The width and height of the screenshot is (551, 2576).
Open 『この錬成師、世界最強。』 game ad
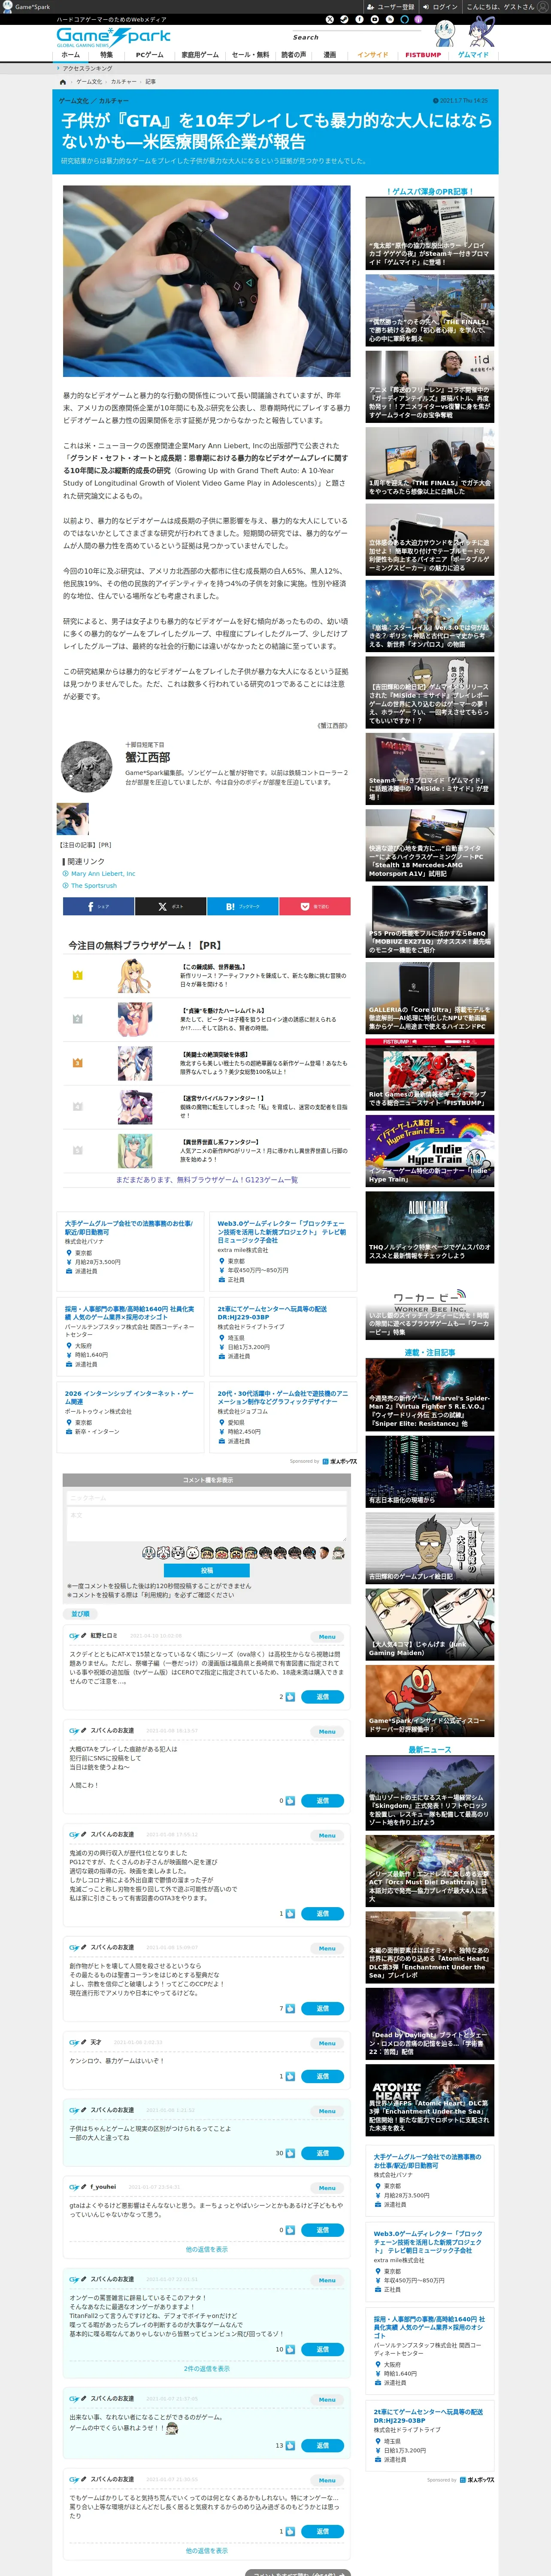[x=207, y=976]
